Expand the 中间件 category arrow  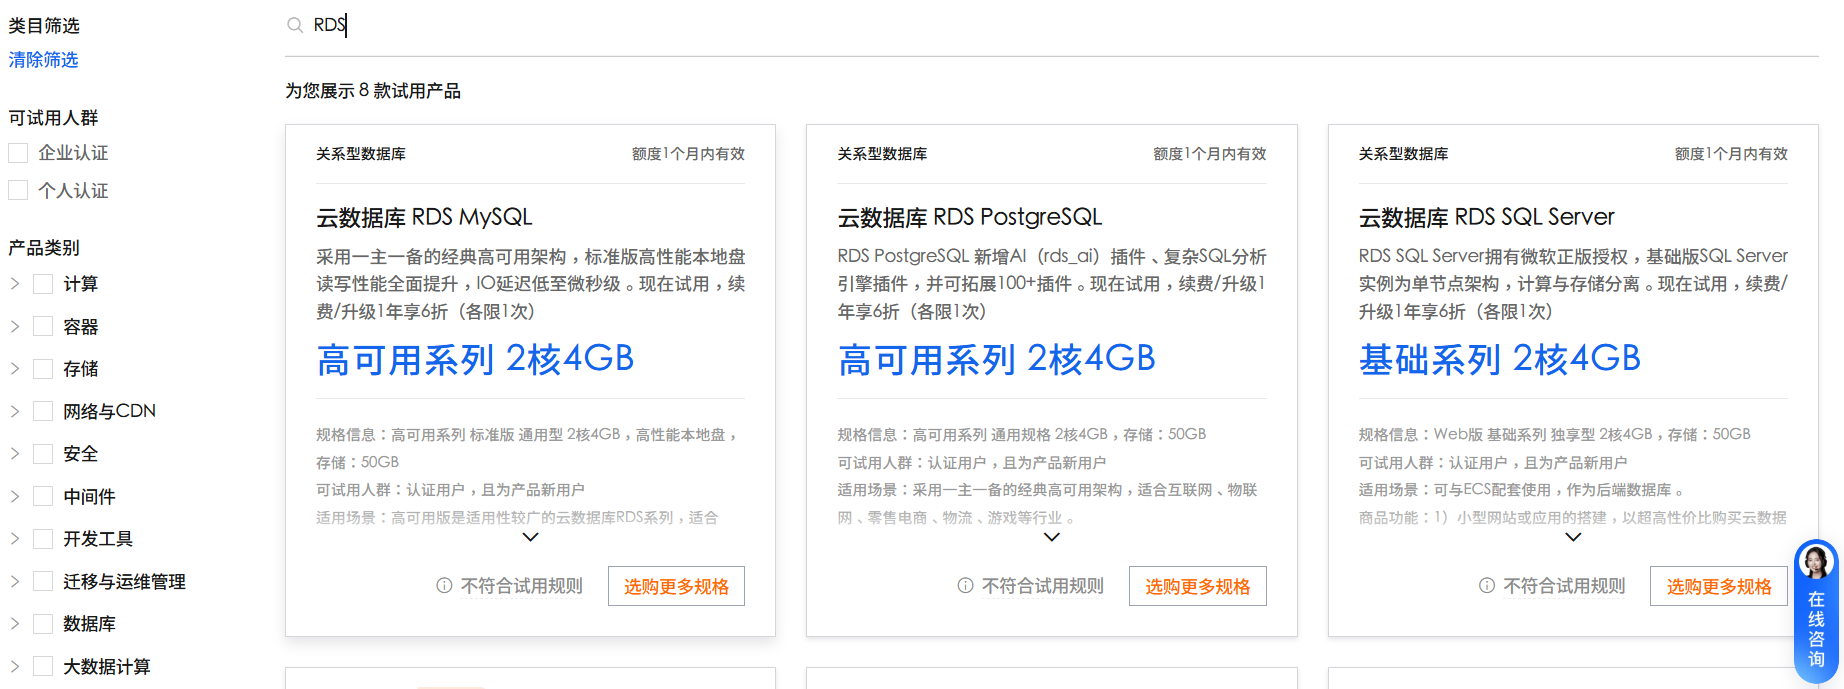(15, 496)
